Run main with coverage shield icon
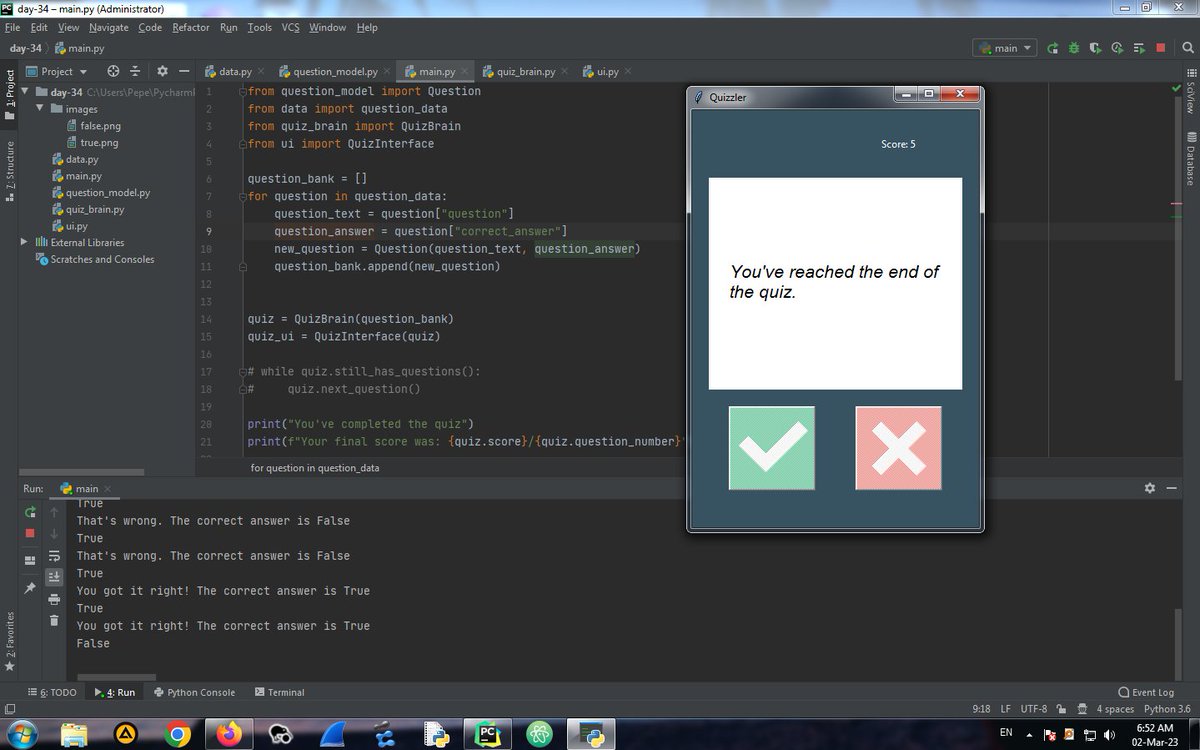The height and width of the screenshot is (750, 1200). 1096,47
